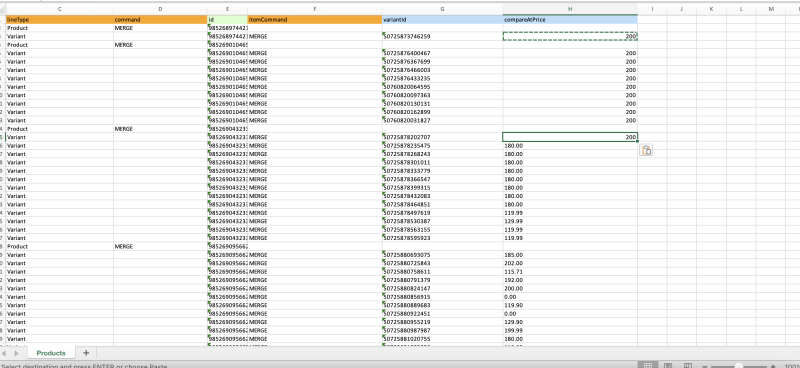Select column M header
The width and height of the screenshot is (800, 368).
(771, 9)
